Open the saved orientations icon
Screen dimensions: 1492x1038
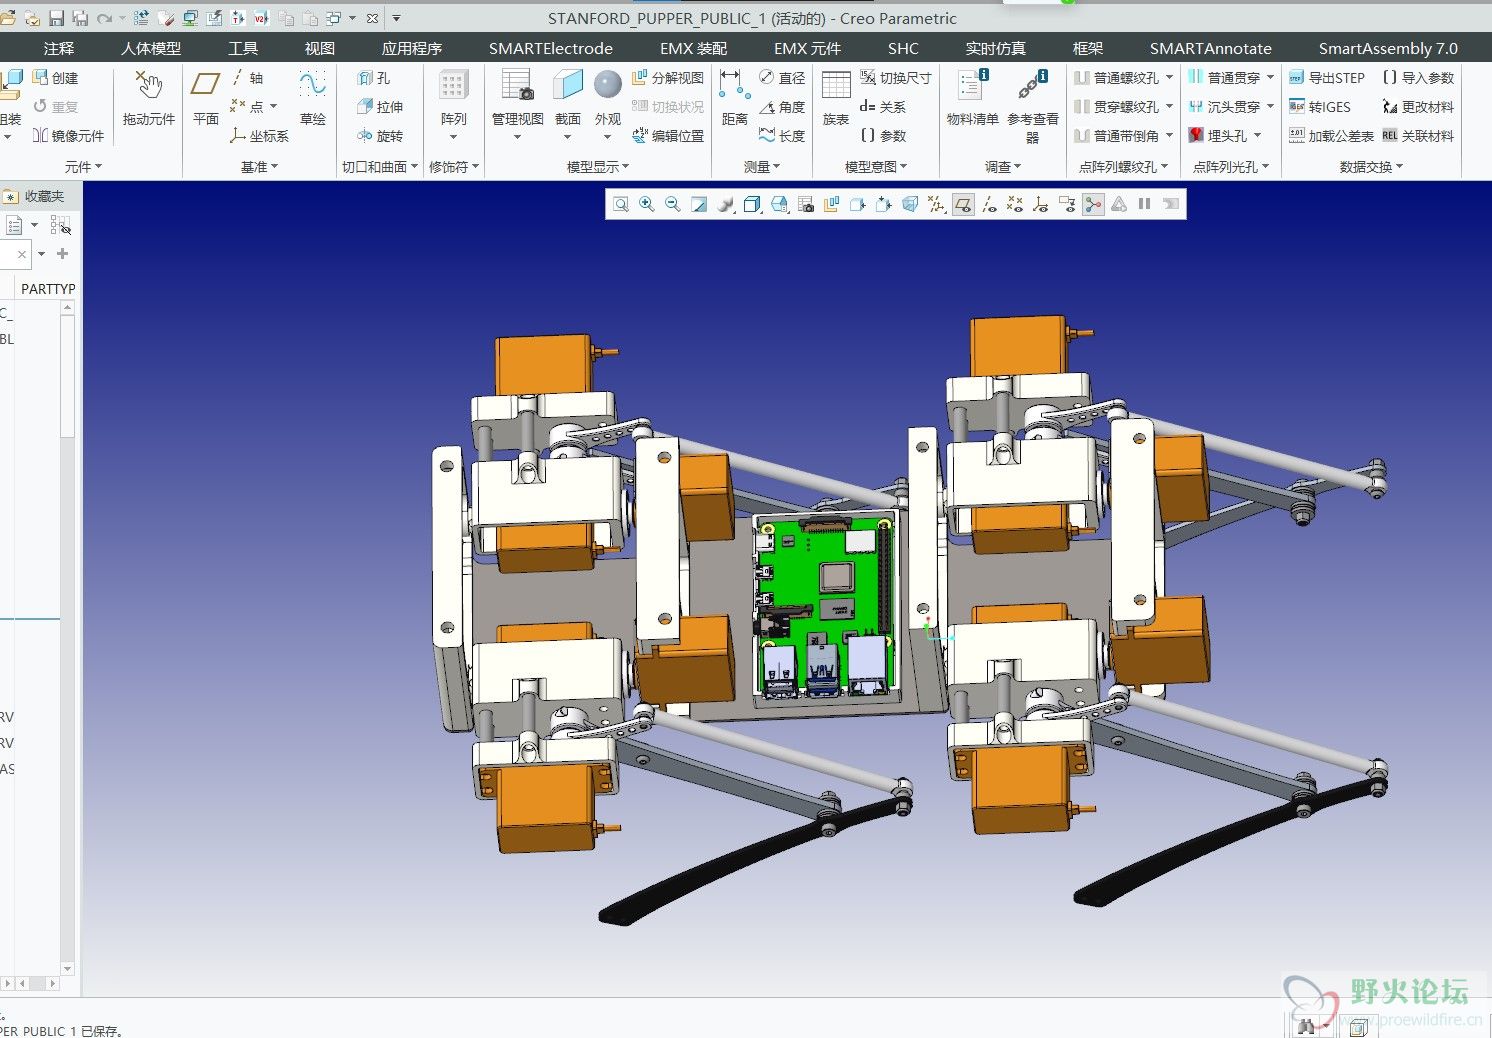point(779,204)
